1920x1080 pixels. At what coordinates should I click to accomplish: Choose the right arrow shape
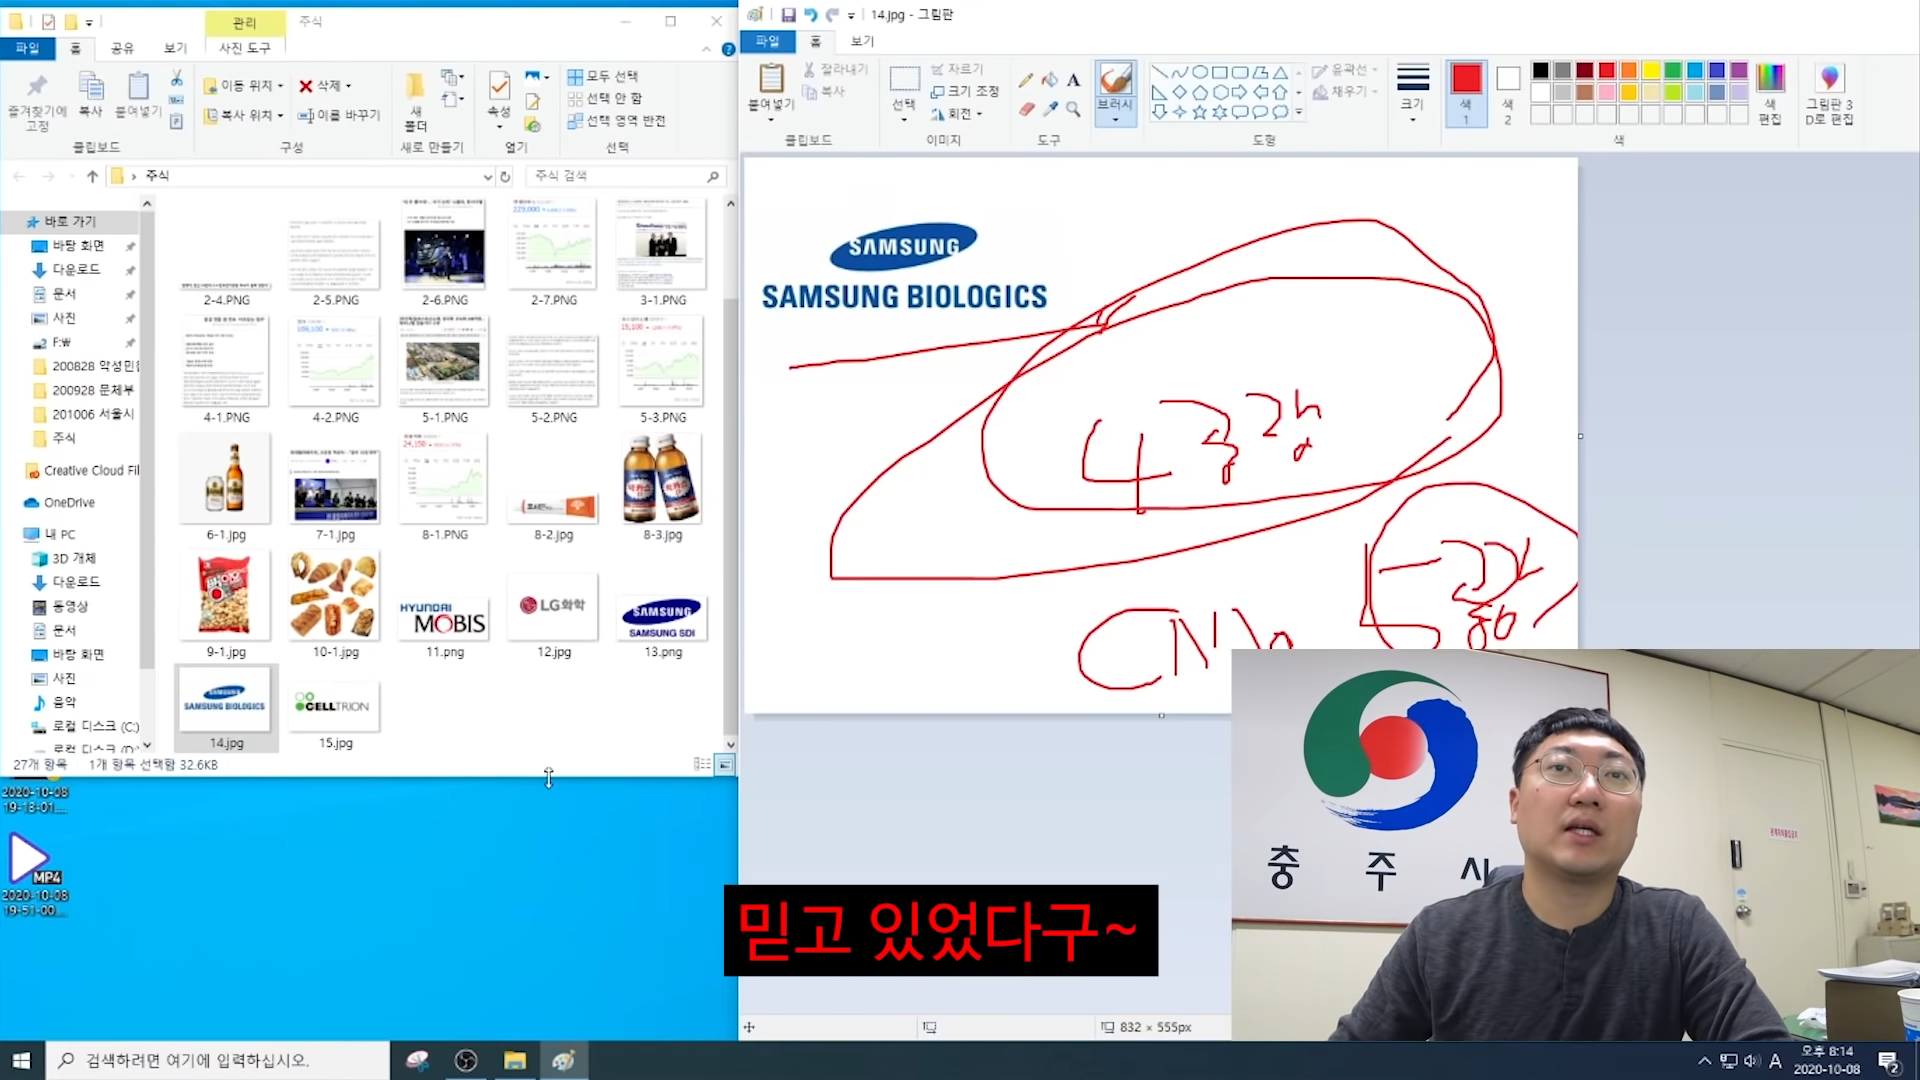[1240, 92]
